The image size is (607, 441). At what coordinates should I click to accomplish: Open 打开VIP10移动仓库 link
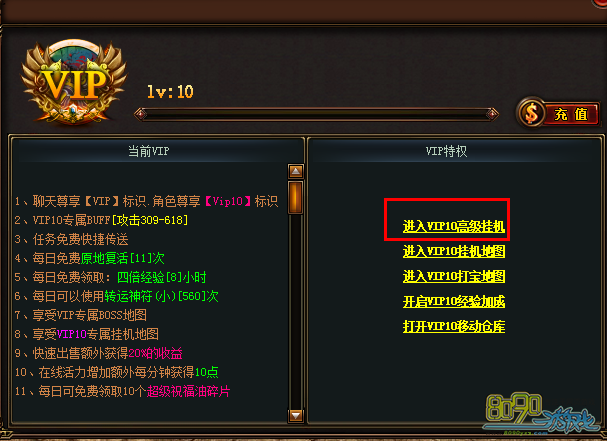(x=454, y=326)
